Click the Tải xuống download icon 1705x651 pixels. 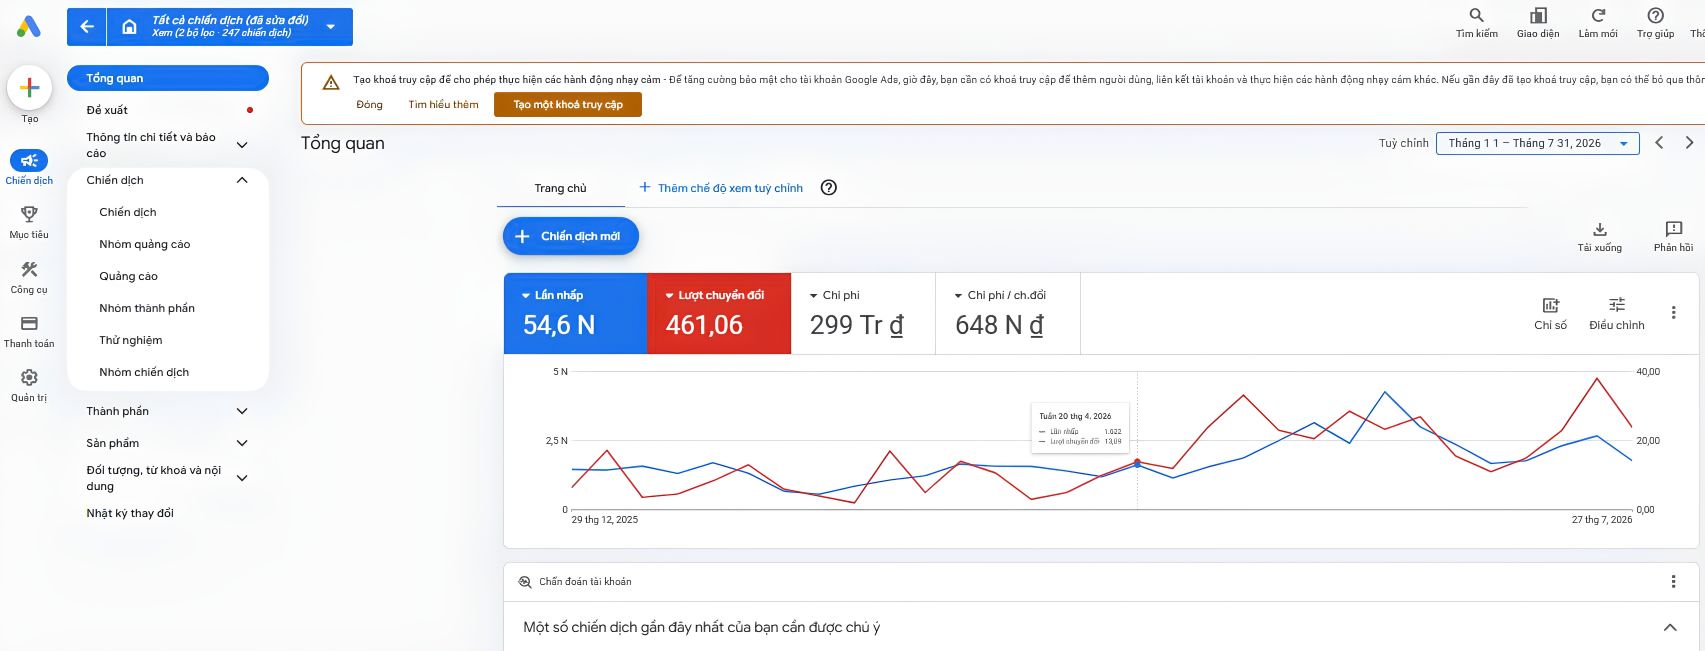[1600, 229]
